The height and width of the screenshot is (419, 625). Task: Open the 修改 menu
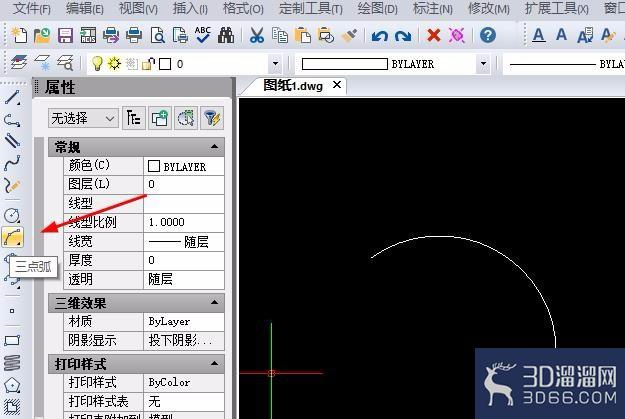pos(489,8)
